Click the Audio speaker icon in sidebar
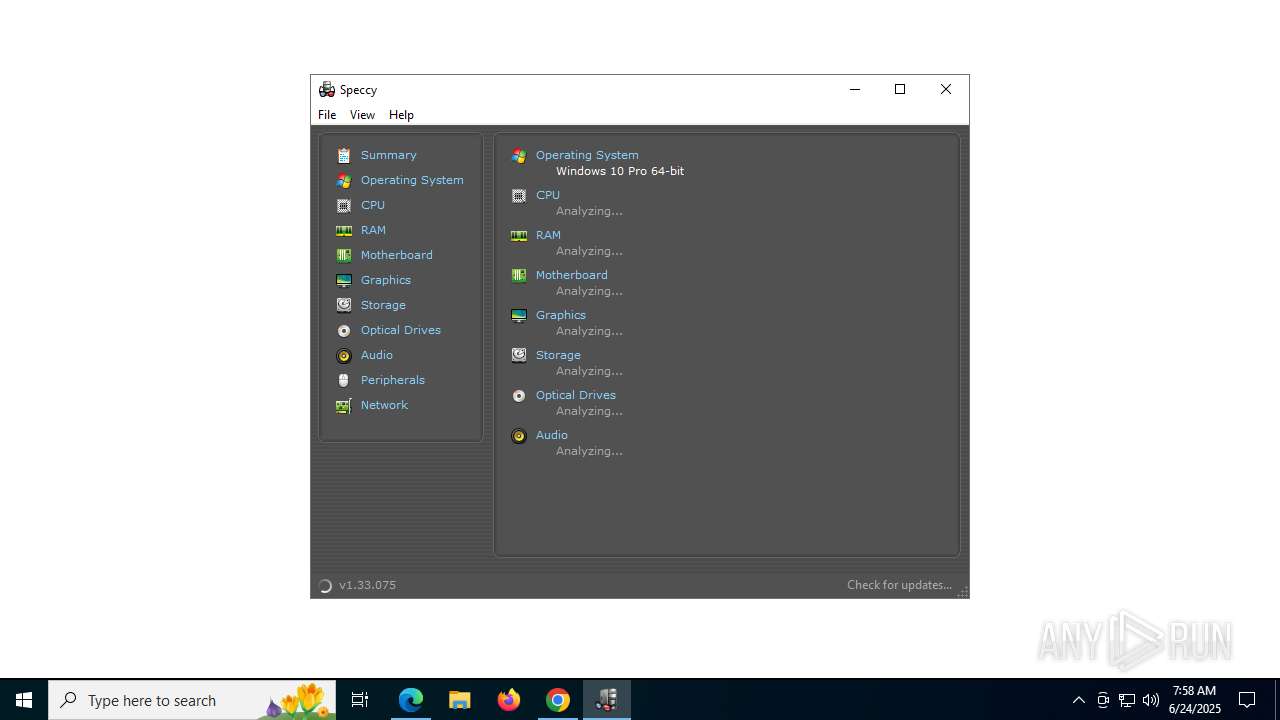Image resolution: width=1280 pixels, height=720 pixels. pyautogui.click(x=344, y=355)
